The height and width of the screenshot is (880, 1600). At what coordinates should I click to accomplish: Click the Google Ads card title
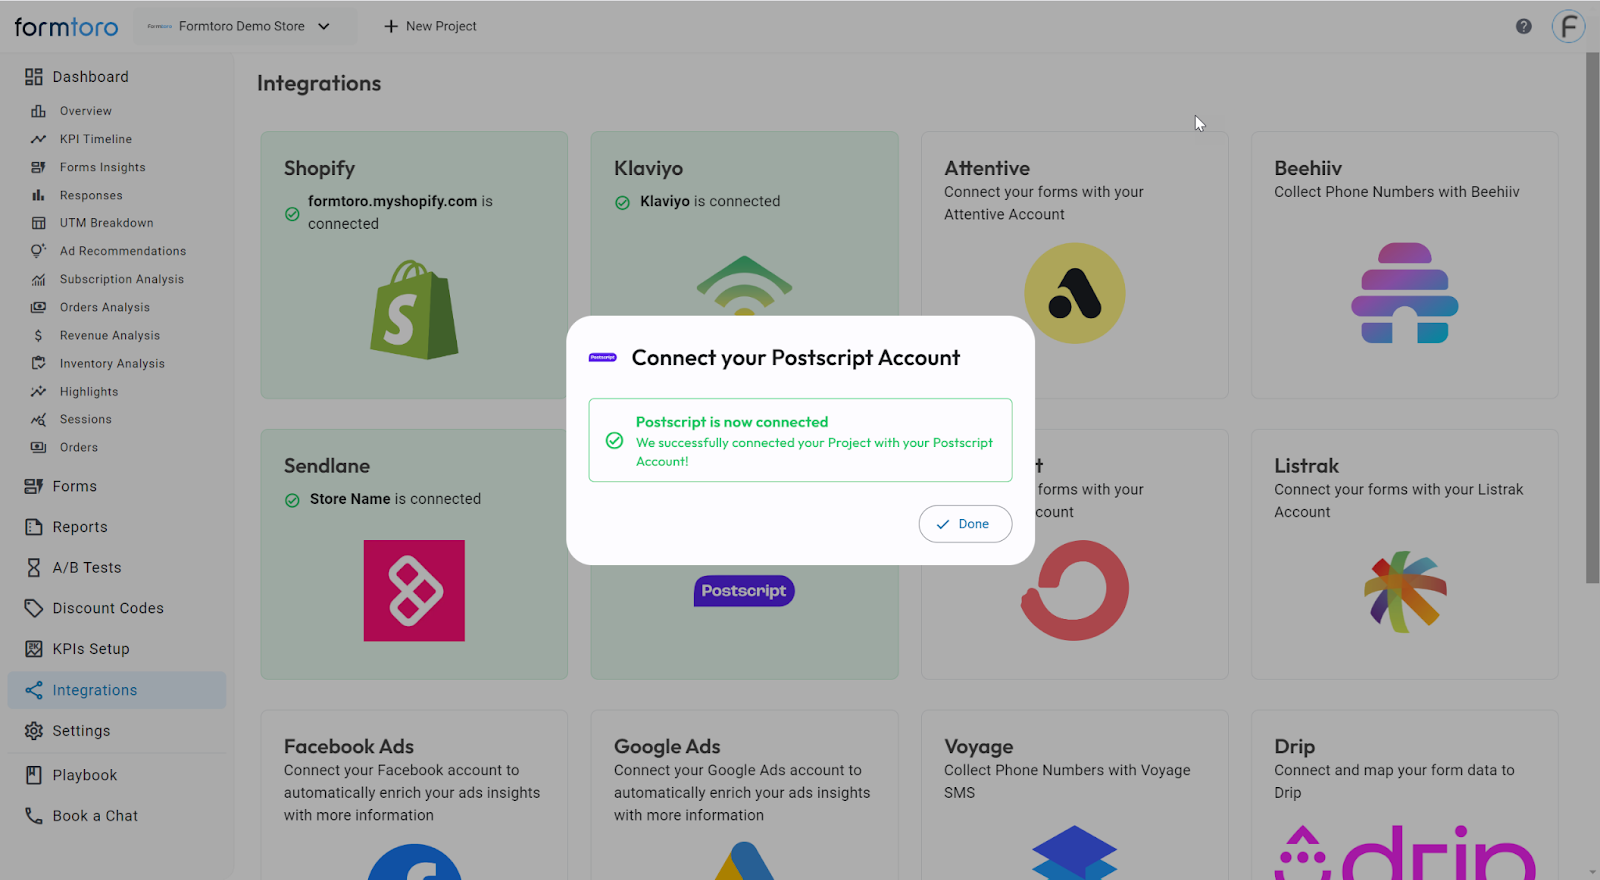tap(667, 746)
